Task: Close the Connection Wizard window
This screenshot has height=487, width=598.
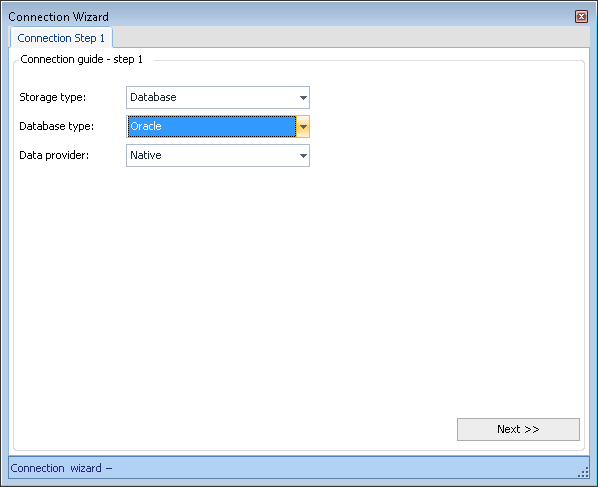Action: point(581,17)
